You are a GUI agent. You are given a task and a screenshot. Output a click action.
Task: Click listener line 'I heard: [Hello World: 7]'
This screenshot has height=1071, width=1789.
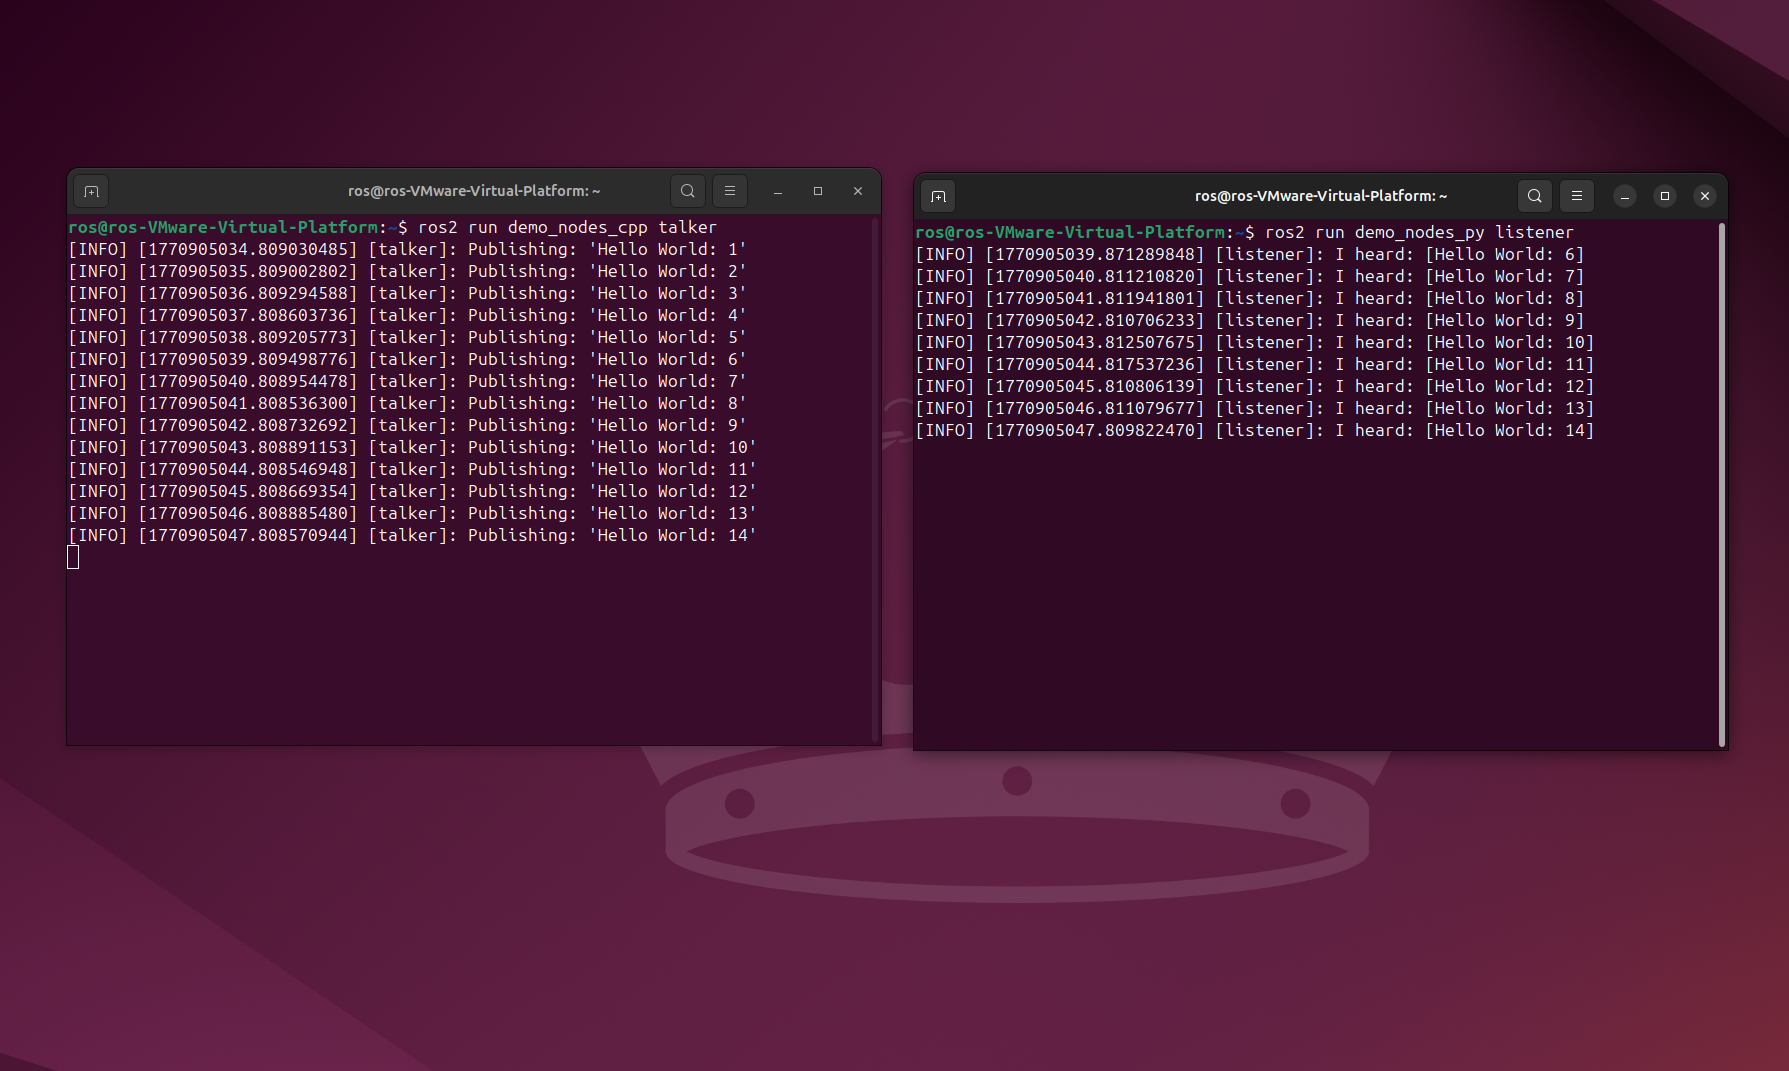pos(1249,276)
